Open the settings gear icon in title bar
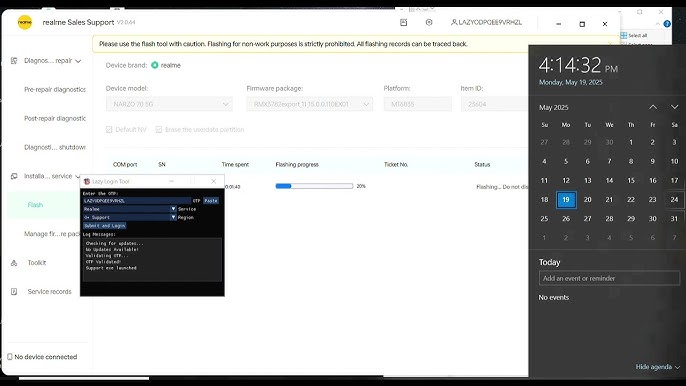This screenshot has width=686, height=386. click(x=429, y=22)
